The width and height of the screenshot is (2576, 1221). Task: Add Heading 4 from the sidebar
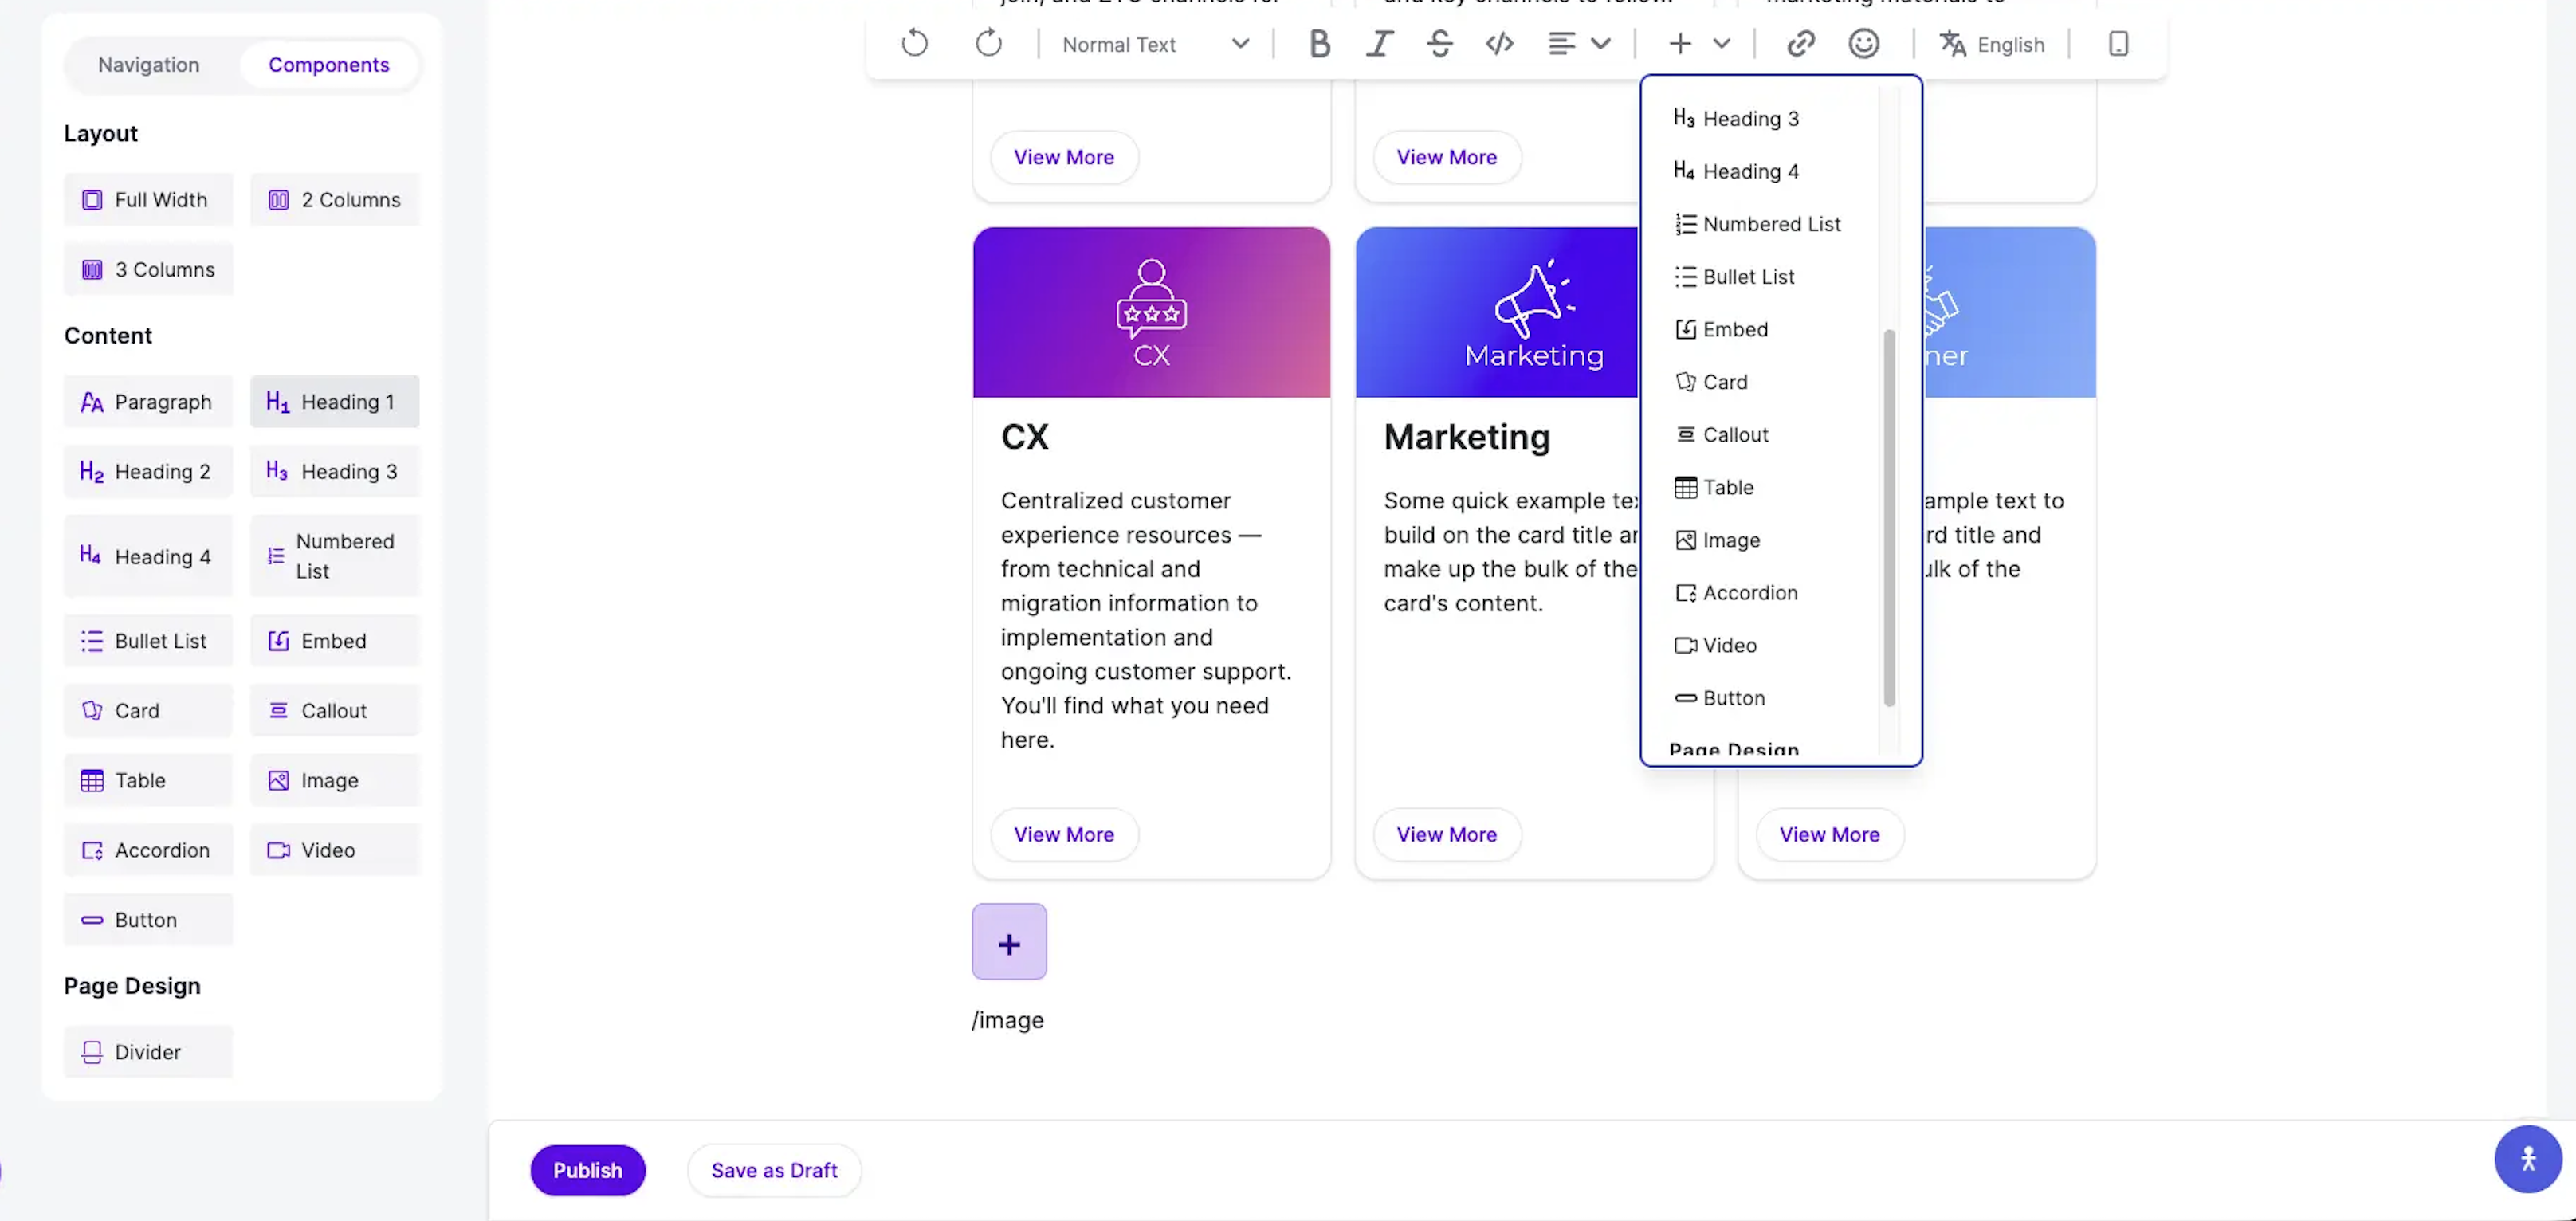click(x=148, y=557)
